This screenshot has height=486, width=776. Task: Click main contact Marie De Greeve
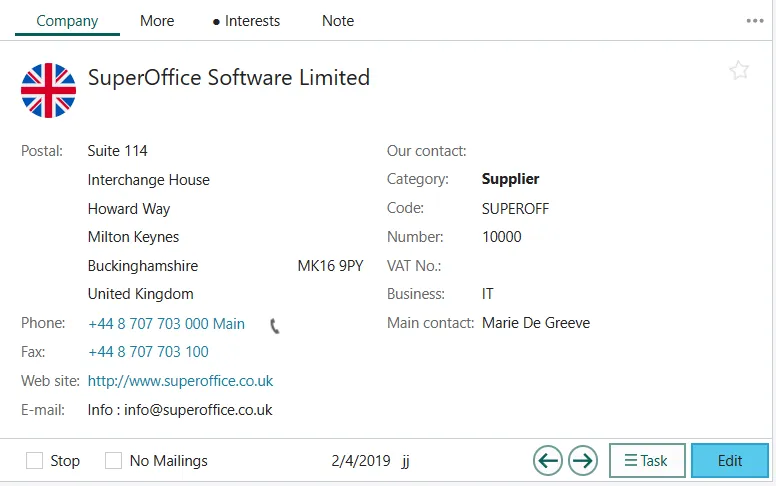536,323
